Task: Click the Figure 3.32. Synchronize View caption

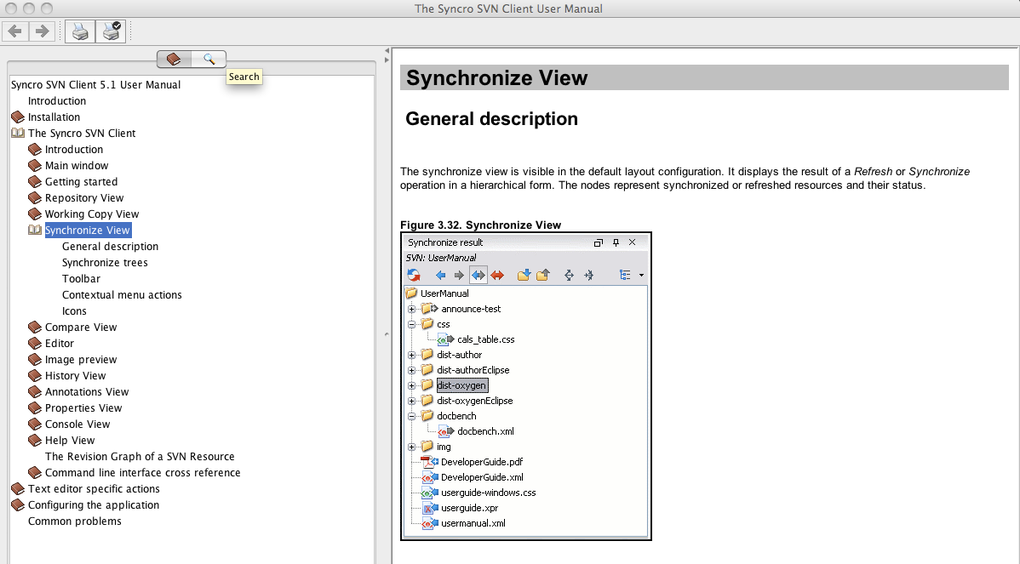Action: coord(480,225)
